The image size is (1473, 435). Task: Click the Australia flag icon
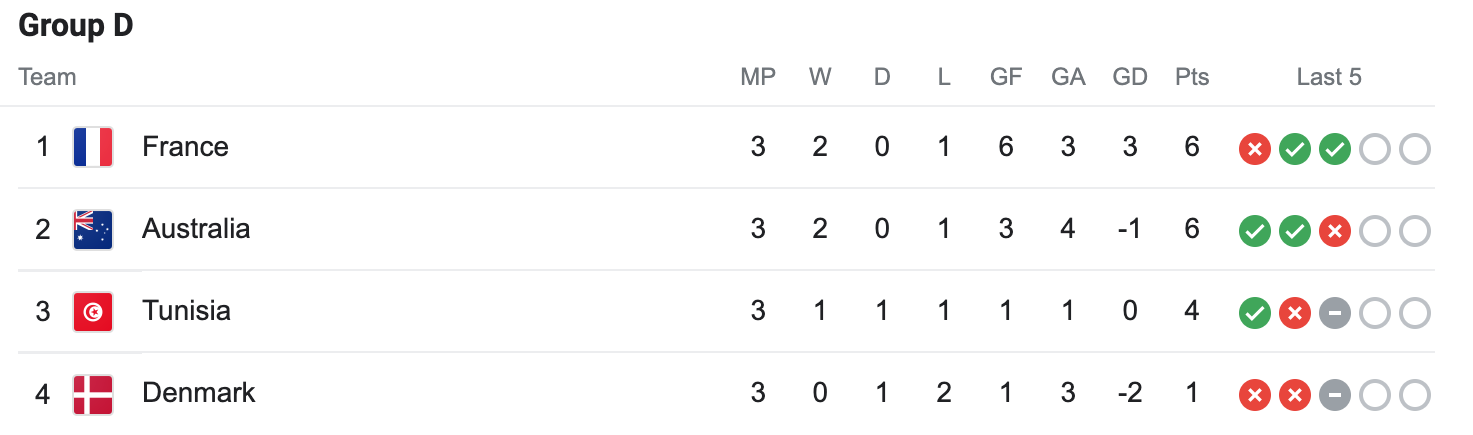pos(93,229)
